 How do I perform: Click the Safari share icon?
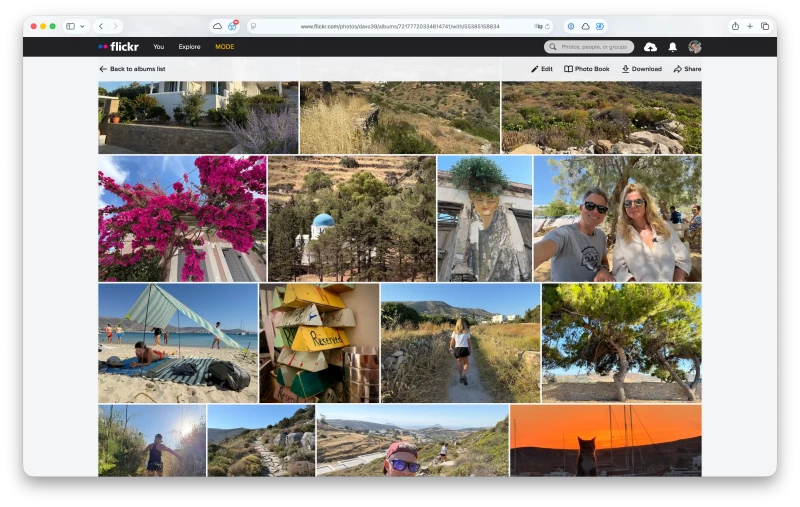click(x=735, y=26)
